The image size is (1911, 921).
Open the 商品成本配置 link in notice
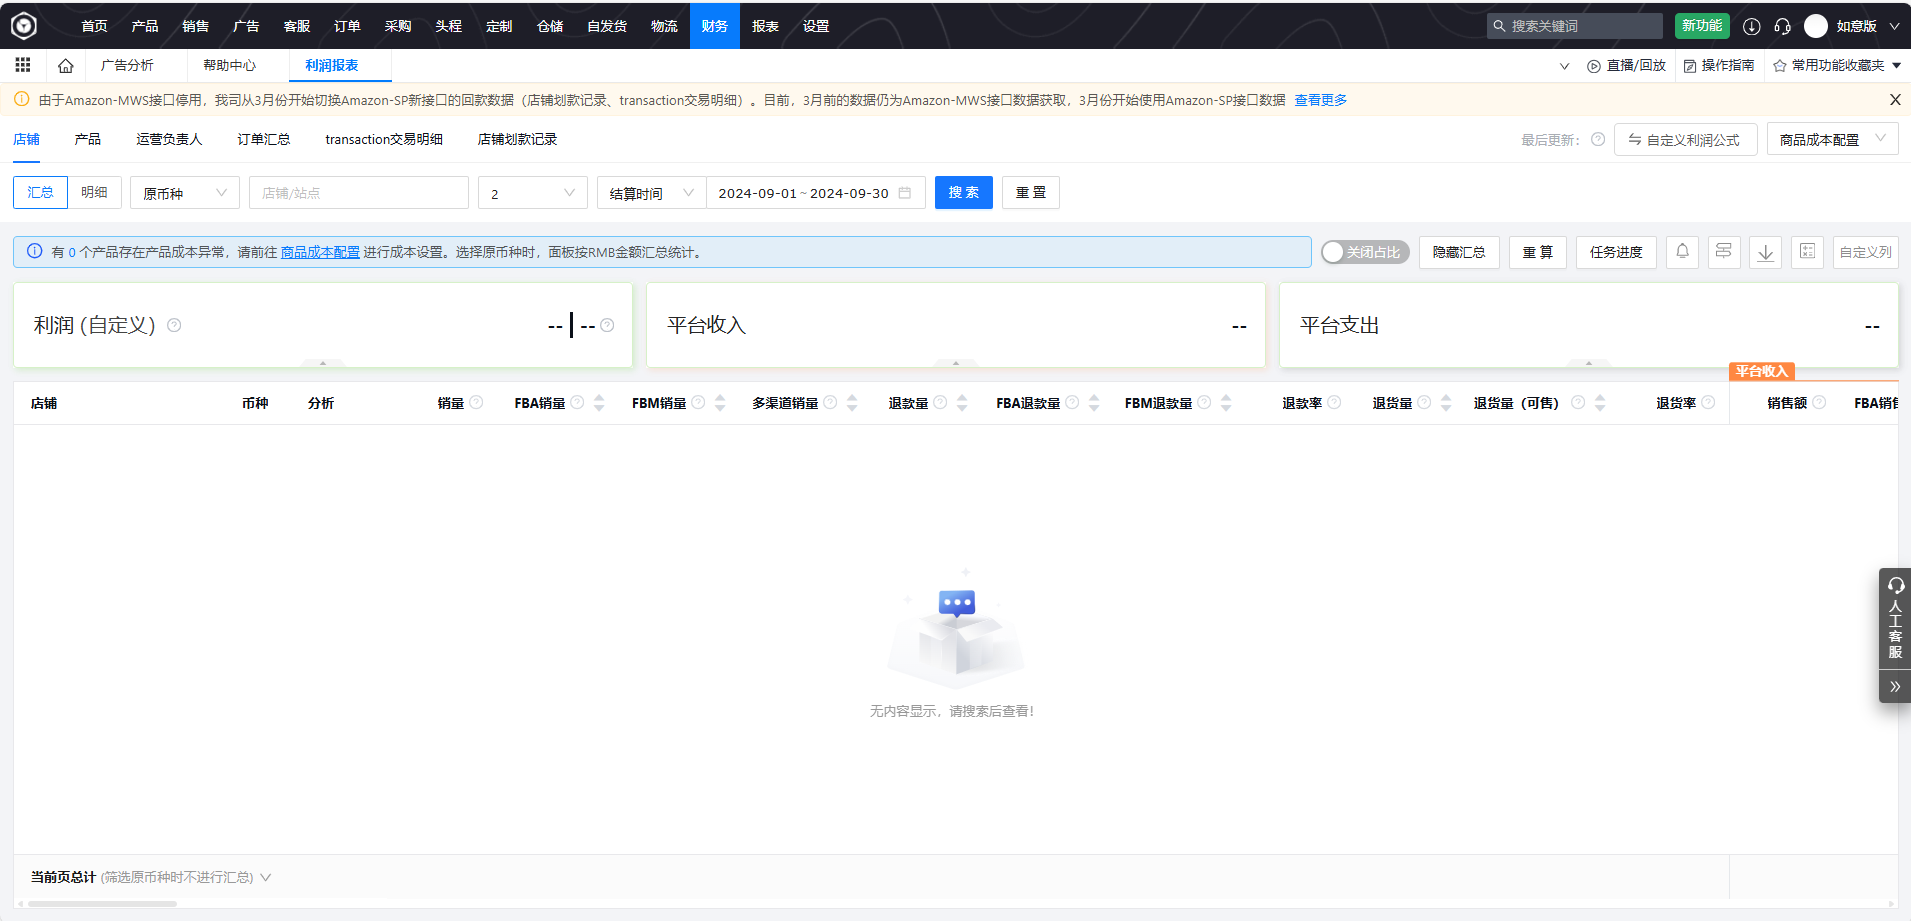point(320,252)
